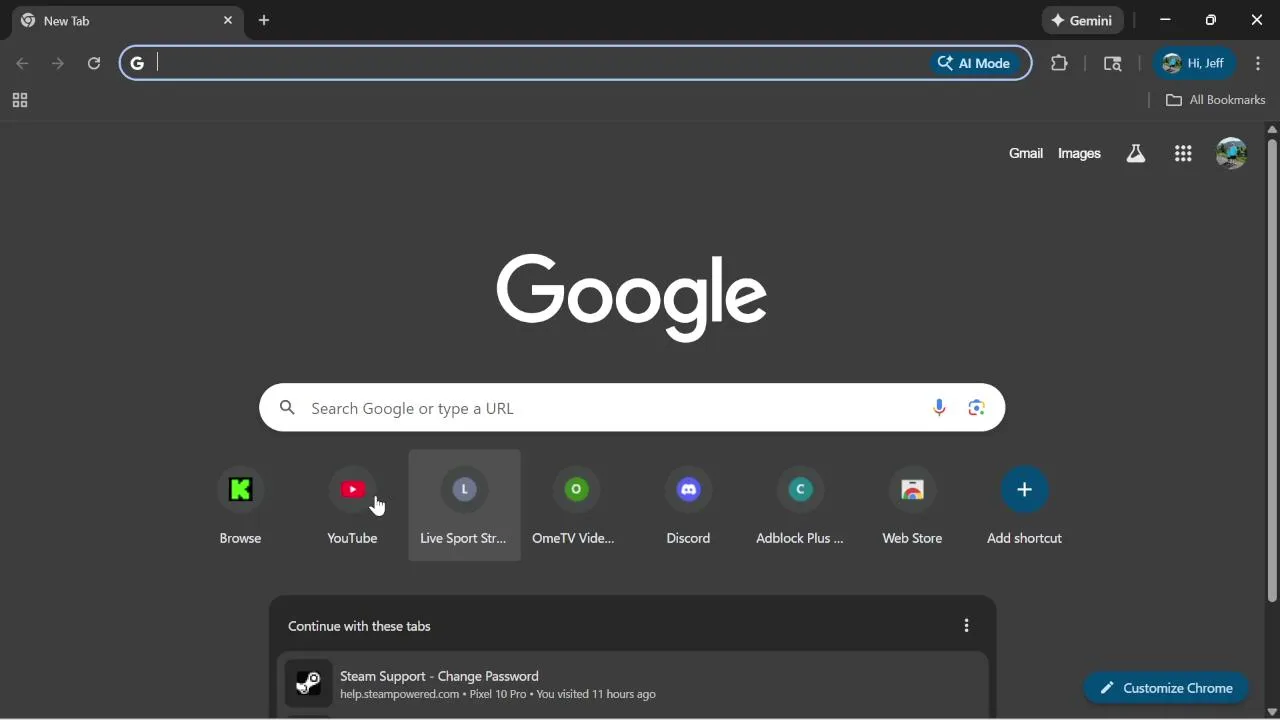Open the Live Sport Str... shortcut
The height and width of the screenshot is (720, 1280).
(x=464, y=505)
